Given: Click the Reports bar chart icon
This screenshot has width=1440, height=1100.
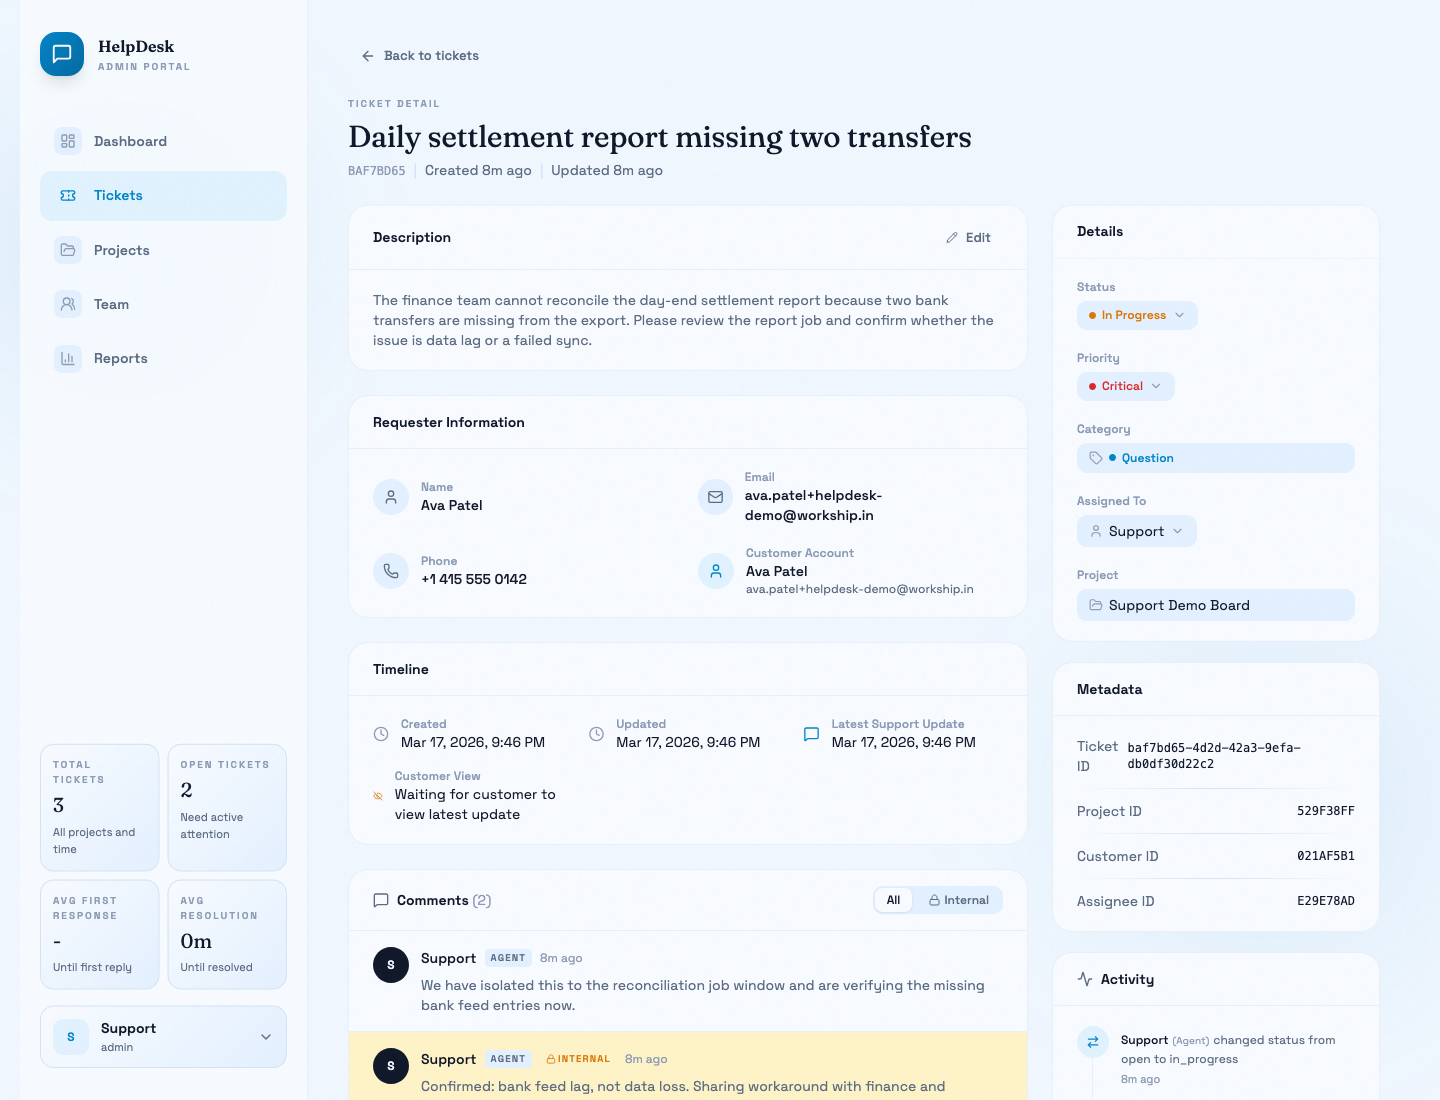Looking at the screenshot, I should coord(68,358).
